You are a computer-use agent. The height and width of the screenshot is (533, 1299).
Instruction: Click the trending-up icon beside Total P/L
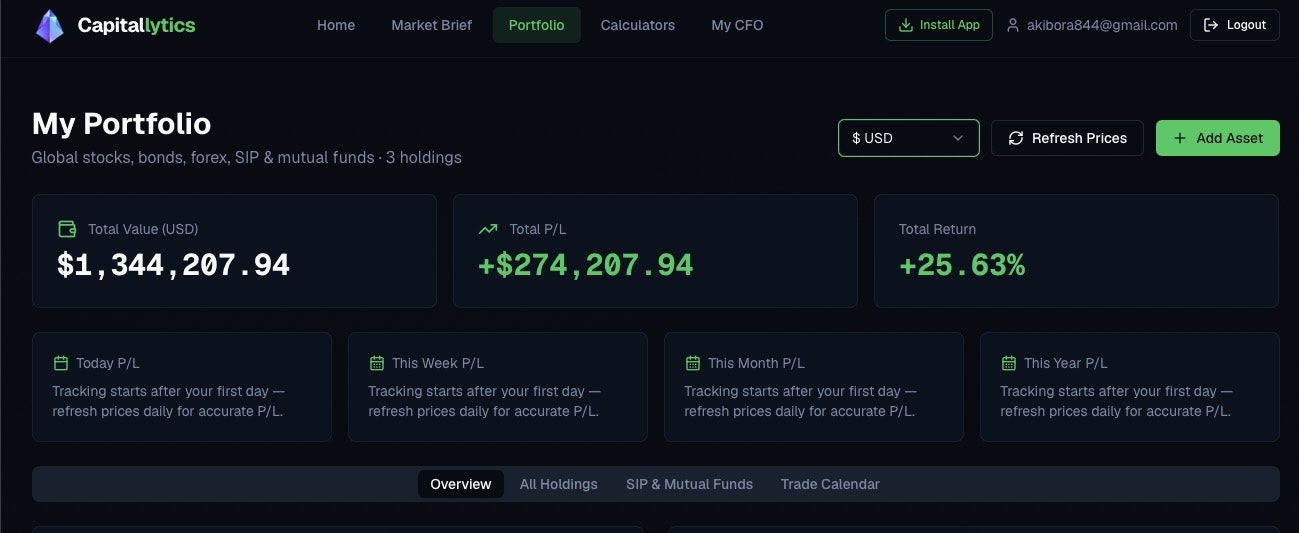[488, 229]
